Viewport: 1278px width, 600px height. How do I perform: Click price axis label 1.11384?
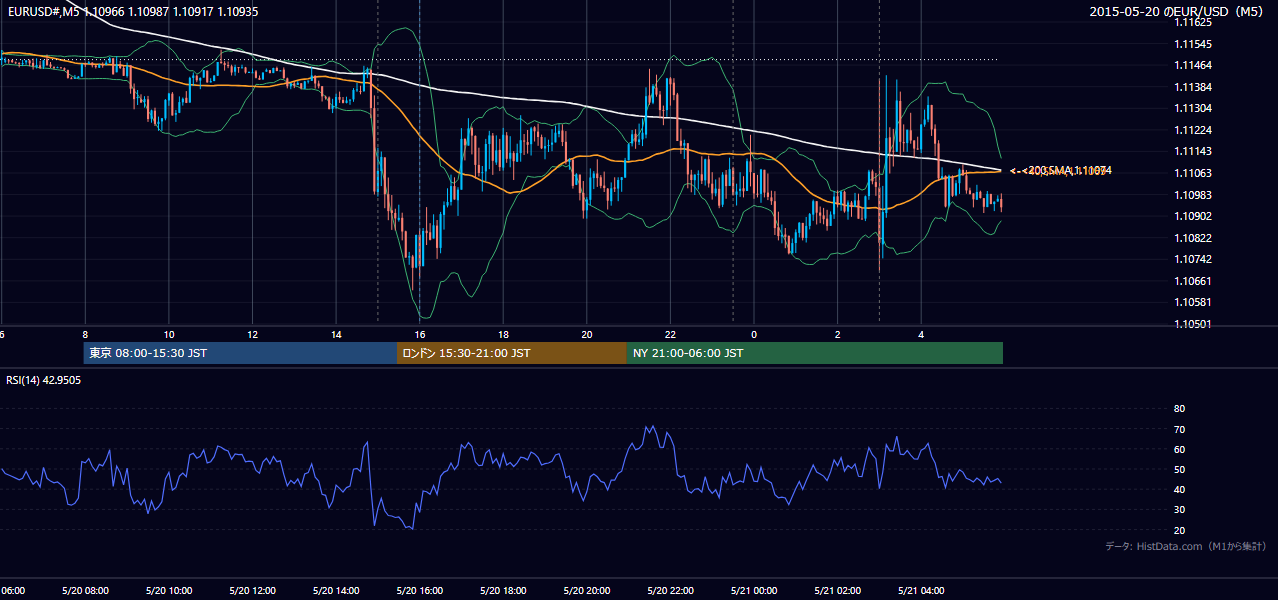click(x=1192, y=87)
